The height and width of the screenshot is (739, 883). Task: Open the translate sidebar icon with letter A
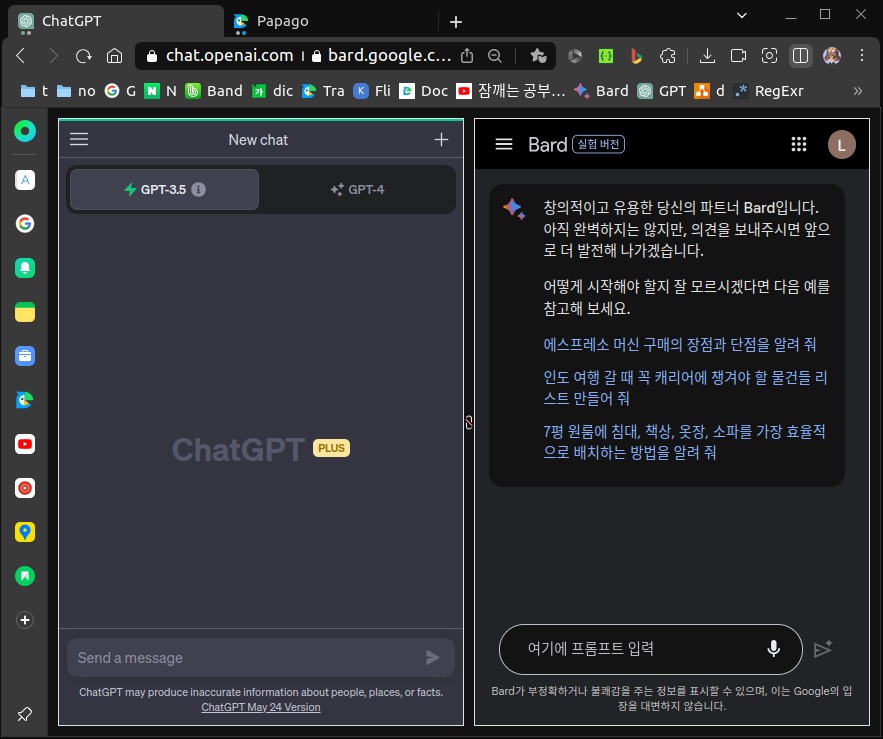(x=25, y=180)
